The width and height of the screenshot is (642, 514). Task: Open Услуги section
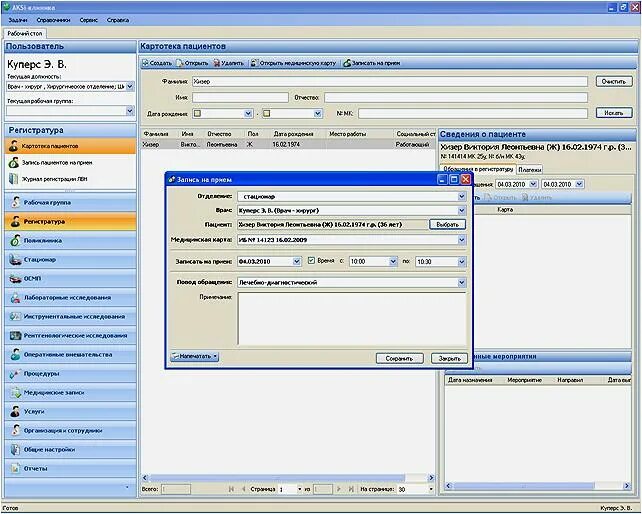click(x=70, y=411)
